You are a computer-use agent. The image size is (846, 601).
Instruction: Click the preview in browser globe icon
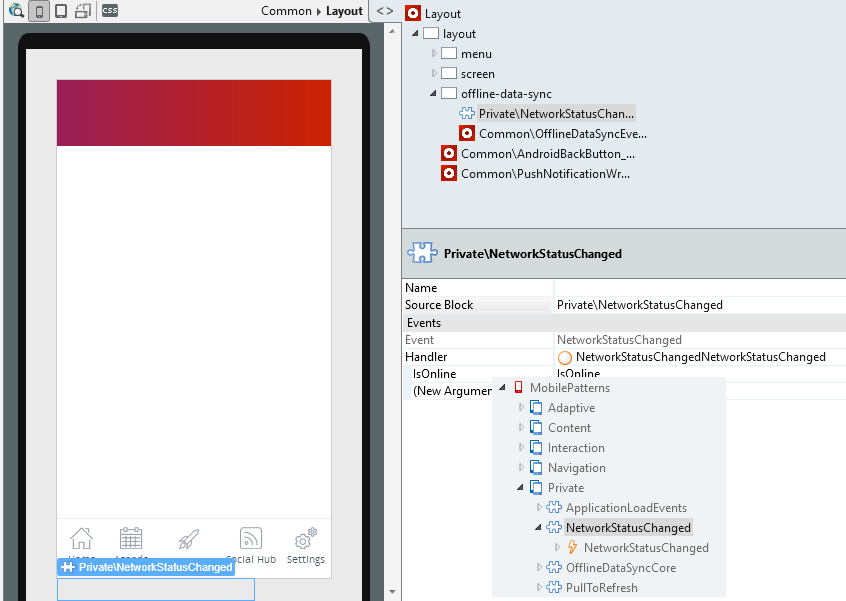pyautogui.click(x=15, y=11)
